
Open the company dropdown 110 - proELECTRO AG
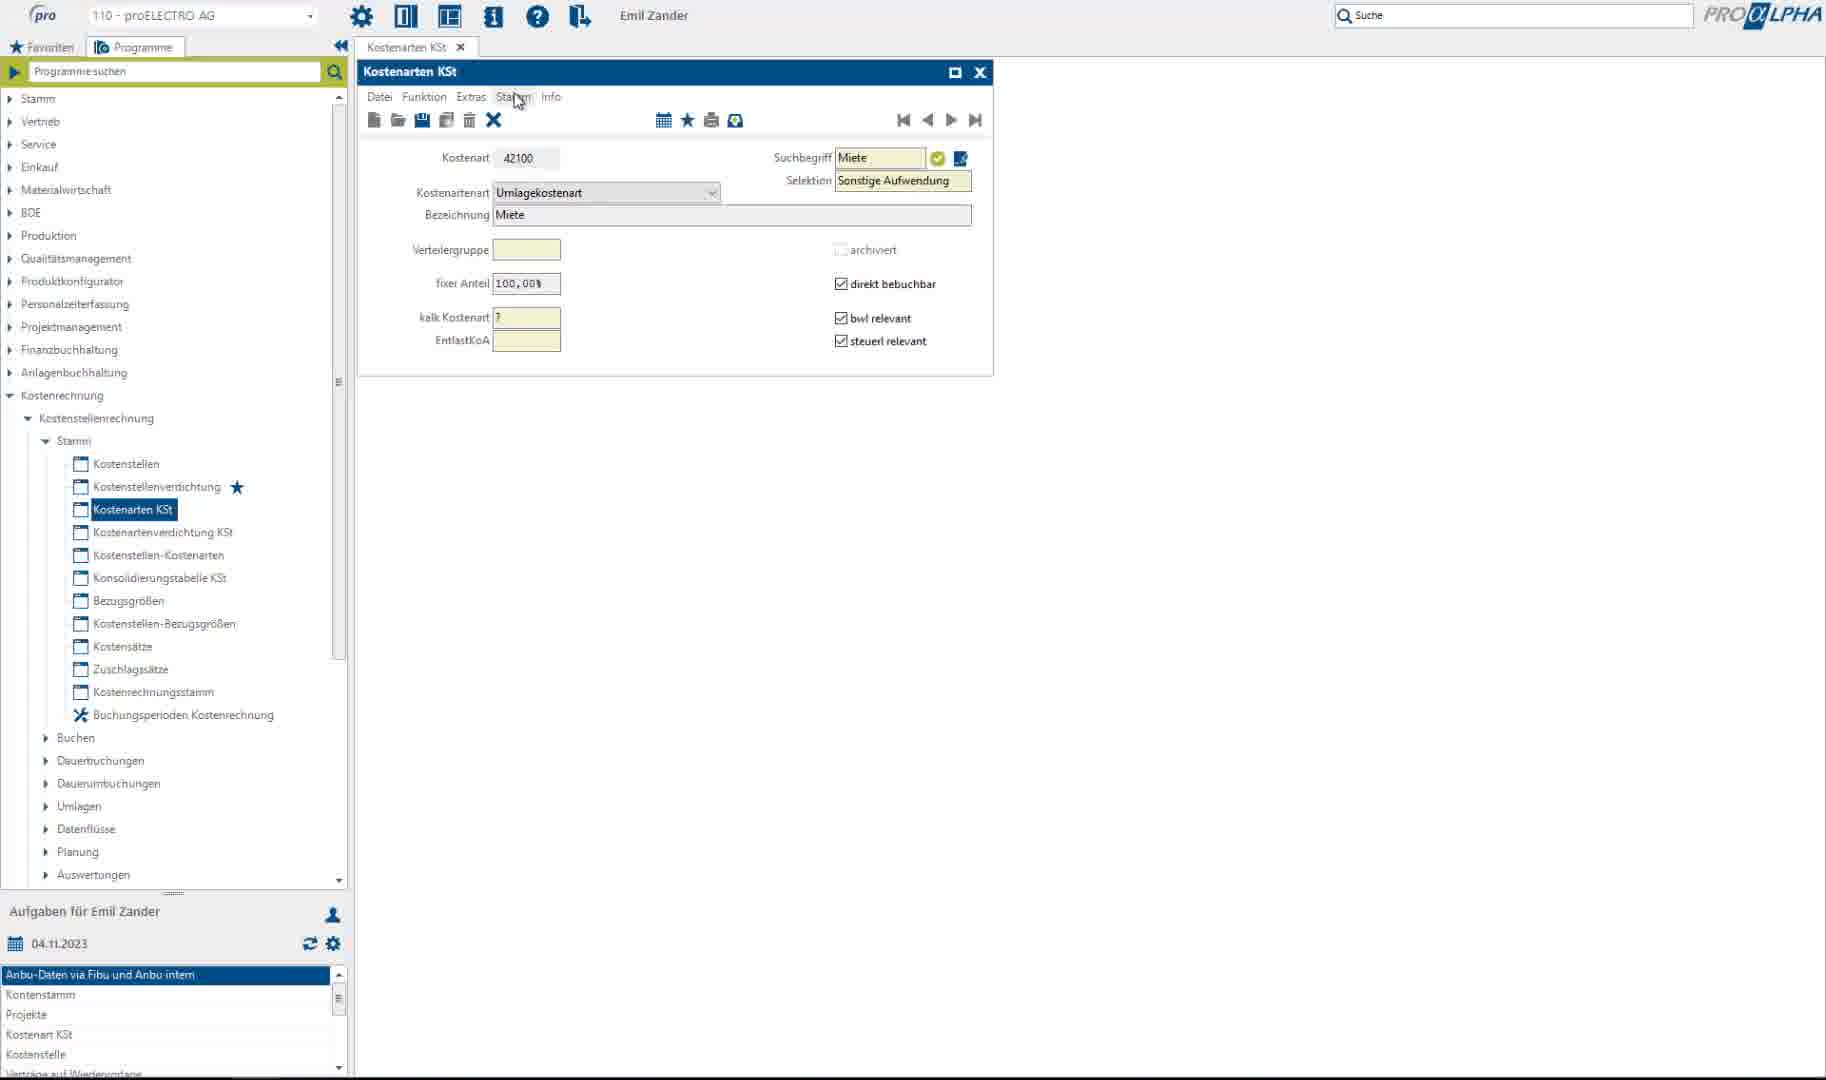203,16
